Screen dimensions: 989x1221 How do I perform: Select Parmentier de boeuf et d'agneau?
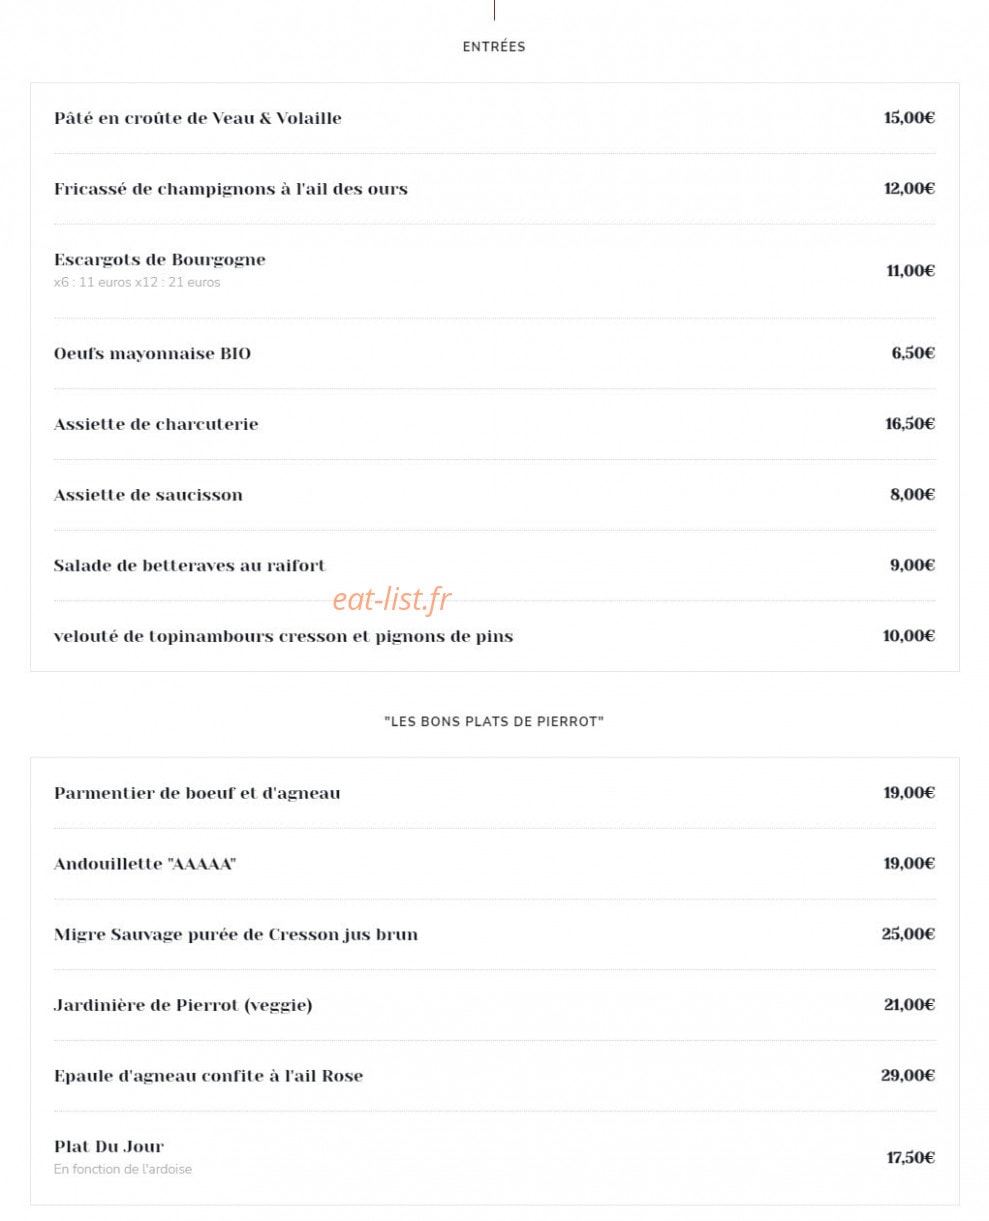pyautogui.click(x=197, y=794)
